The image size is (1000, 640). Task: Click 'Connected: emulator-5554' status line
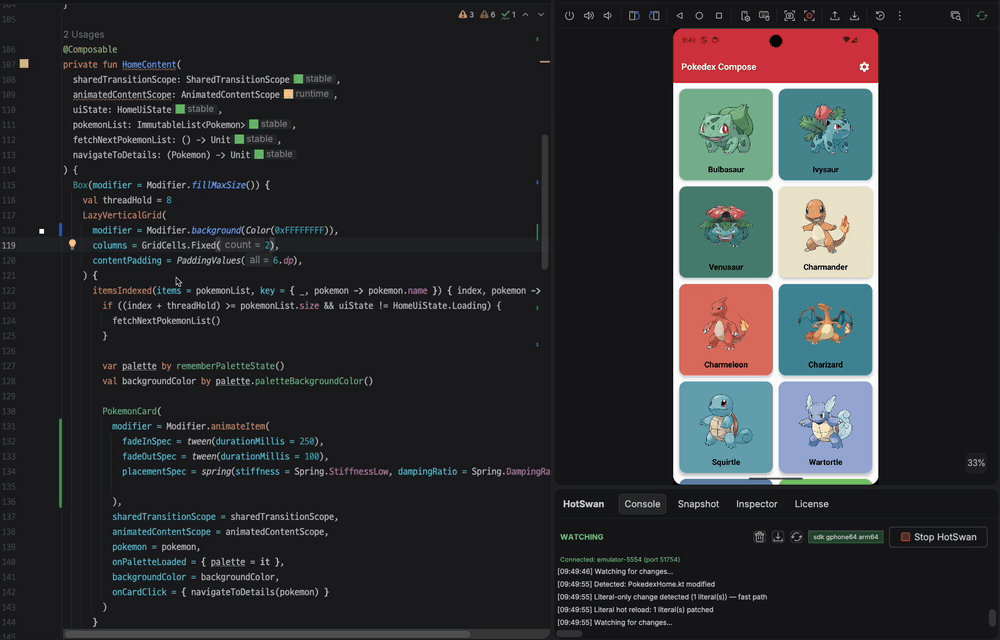click(620, 559)
